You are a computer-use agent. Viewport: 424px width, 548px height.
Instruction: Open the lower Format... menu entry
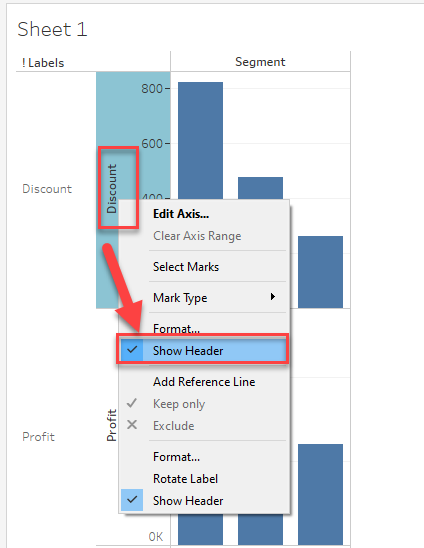(x=177, y=457)
